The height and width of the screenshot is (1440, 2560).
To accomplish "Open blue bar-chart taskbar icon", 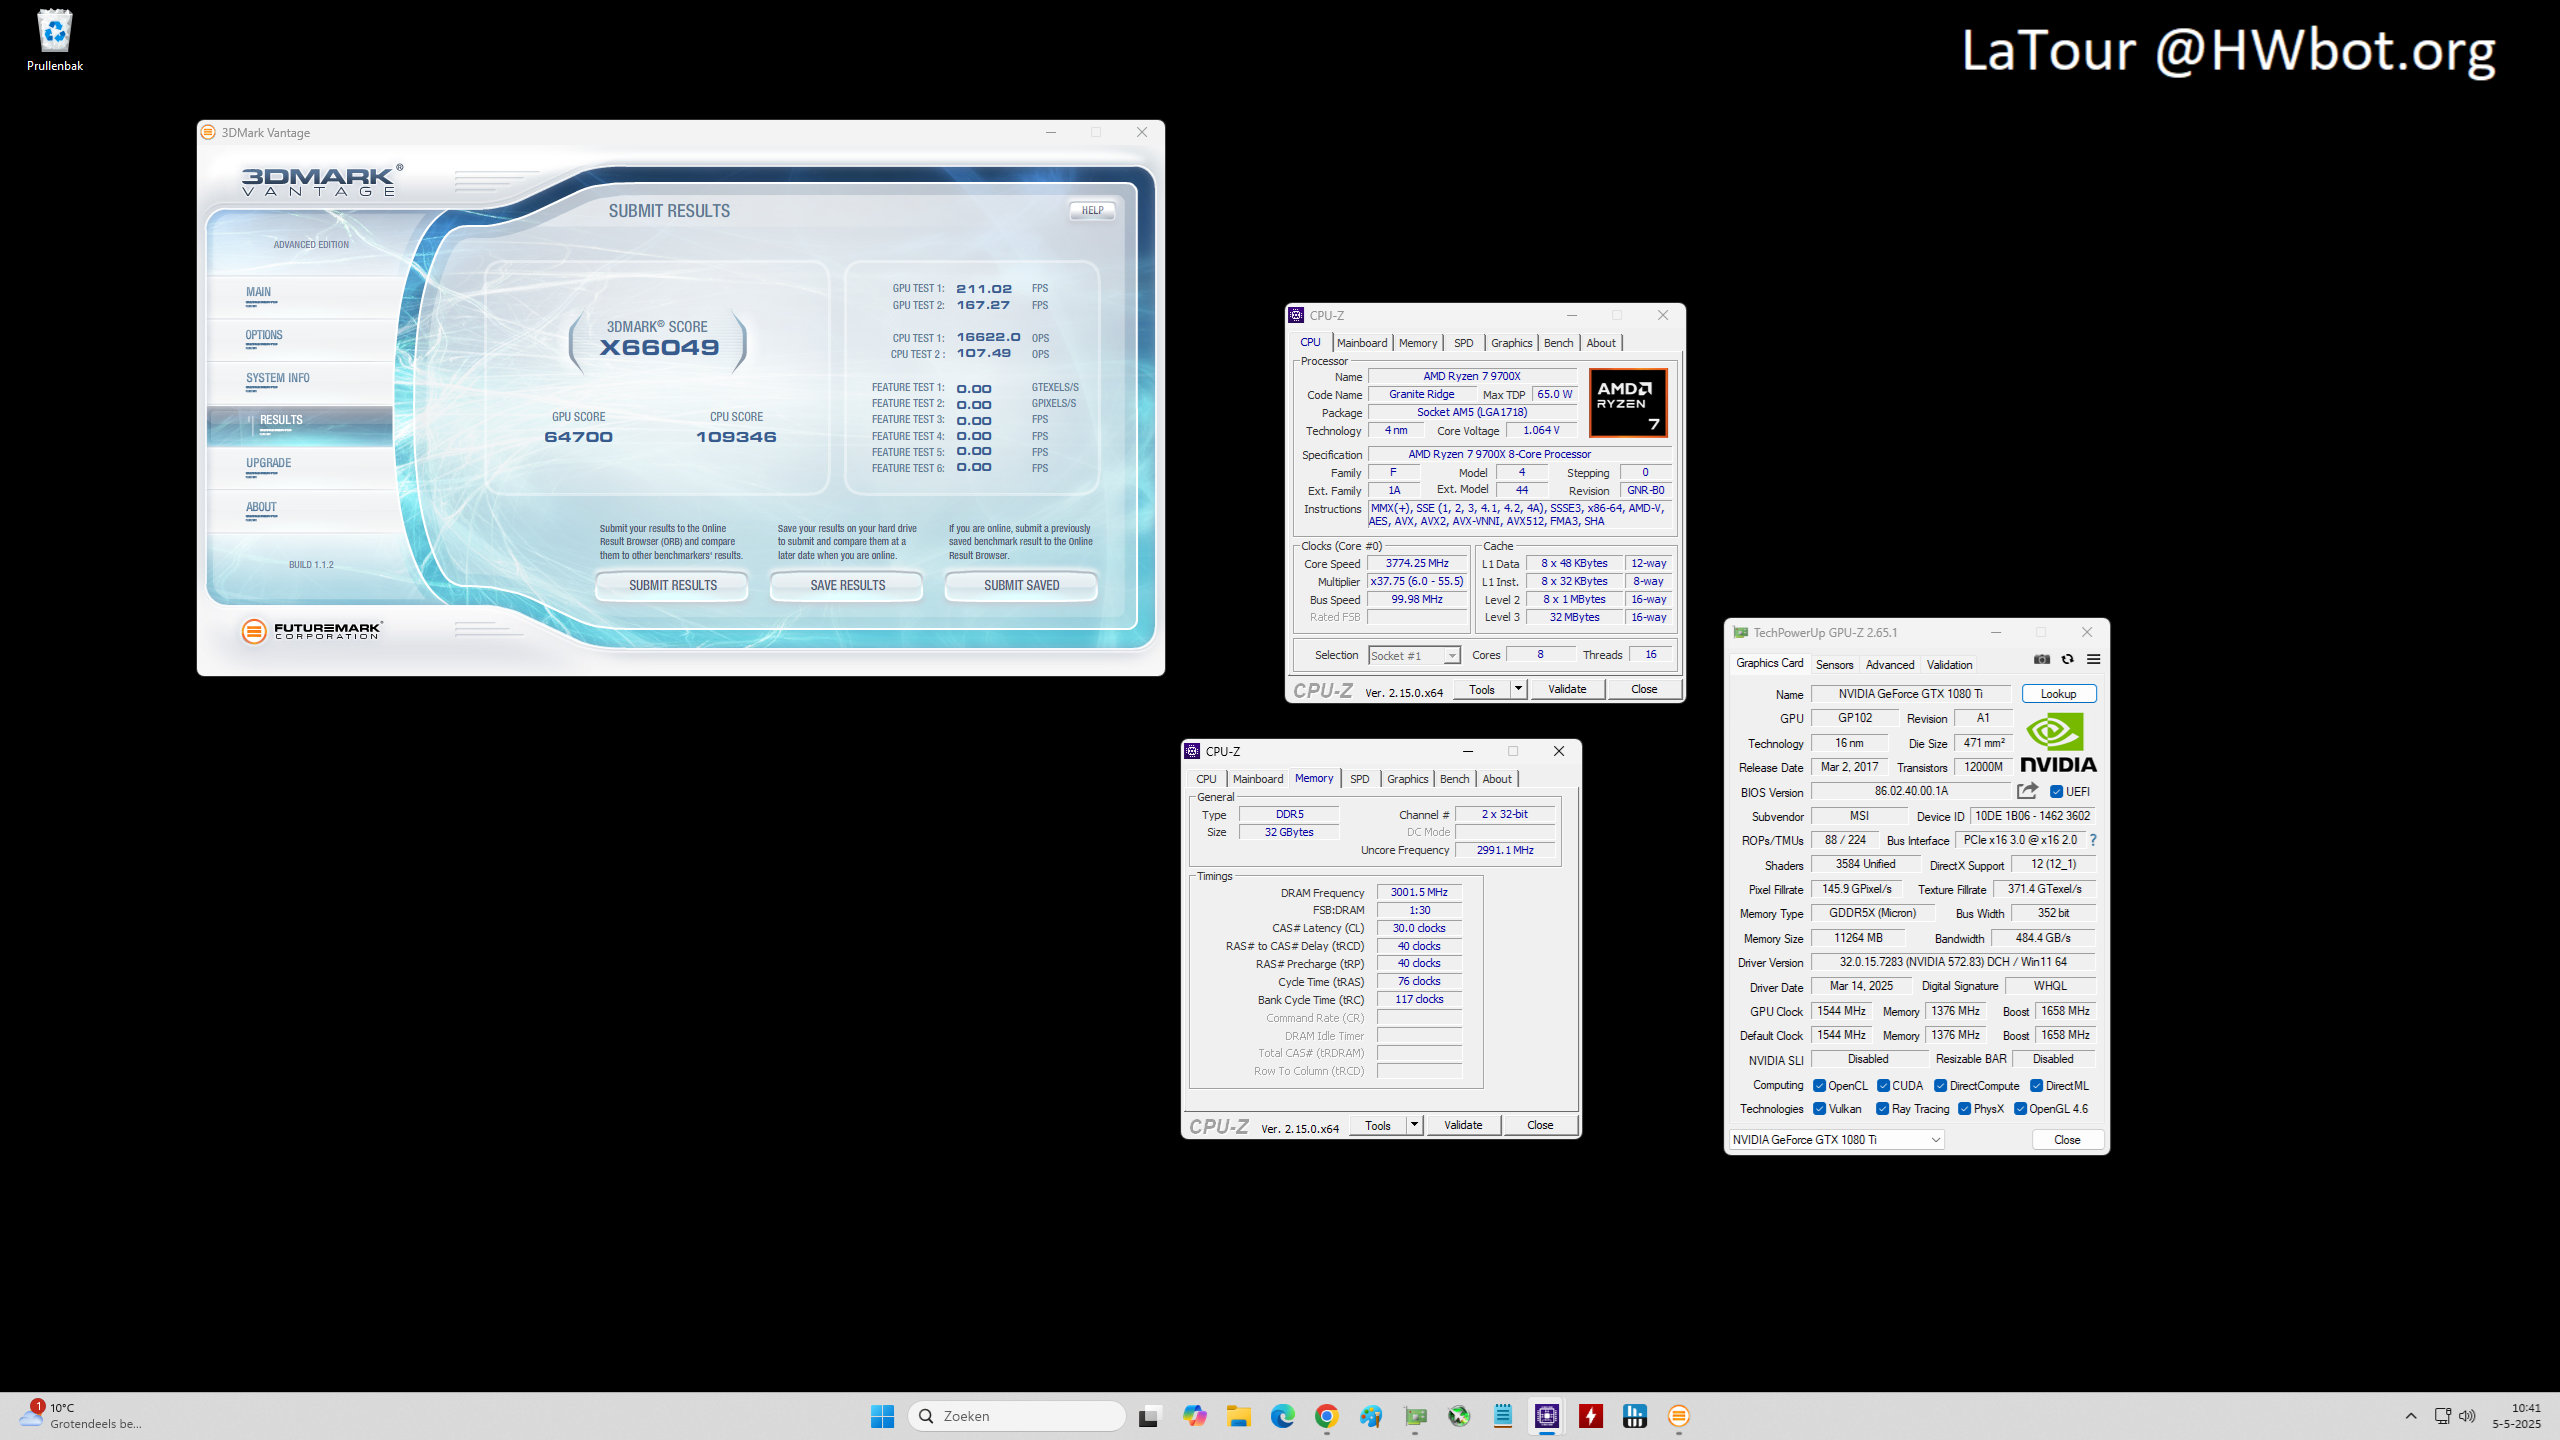I will 1635,1416.
